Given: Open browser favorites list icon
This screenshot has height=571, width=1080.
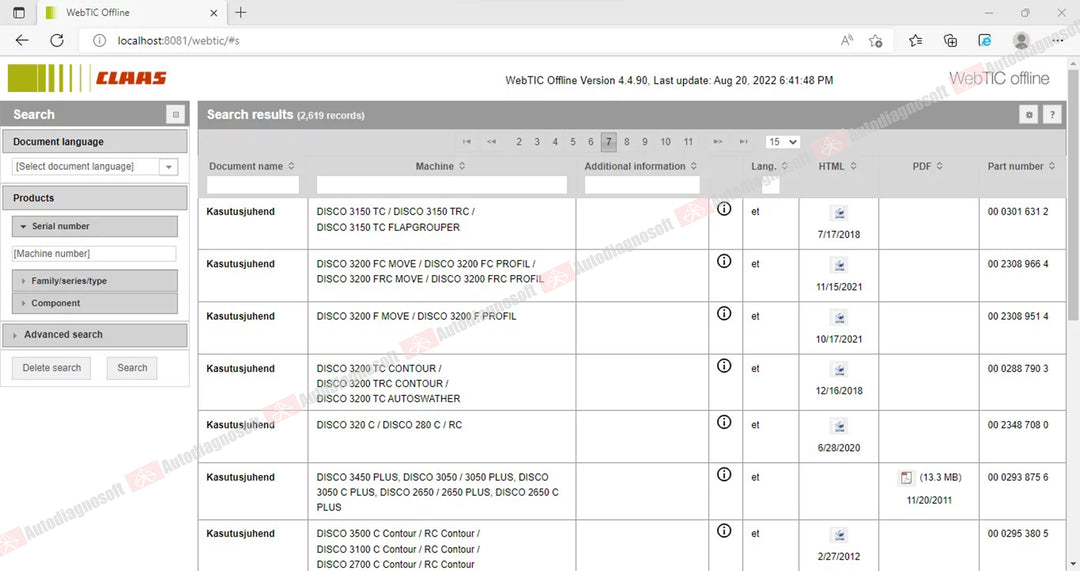Looking at the screenshot, I should [915, 41].
